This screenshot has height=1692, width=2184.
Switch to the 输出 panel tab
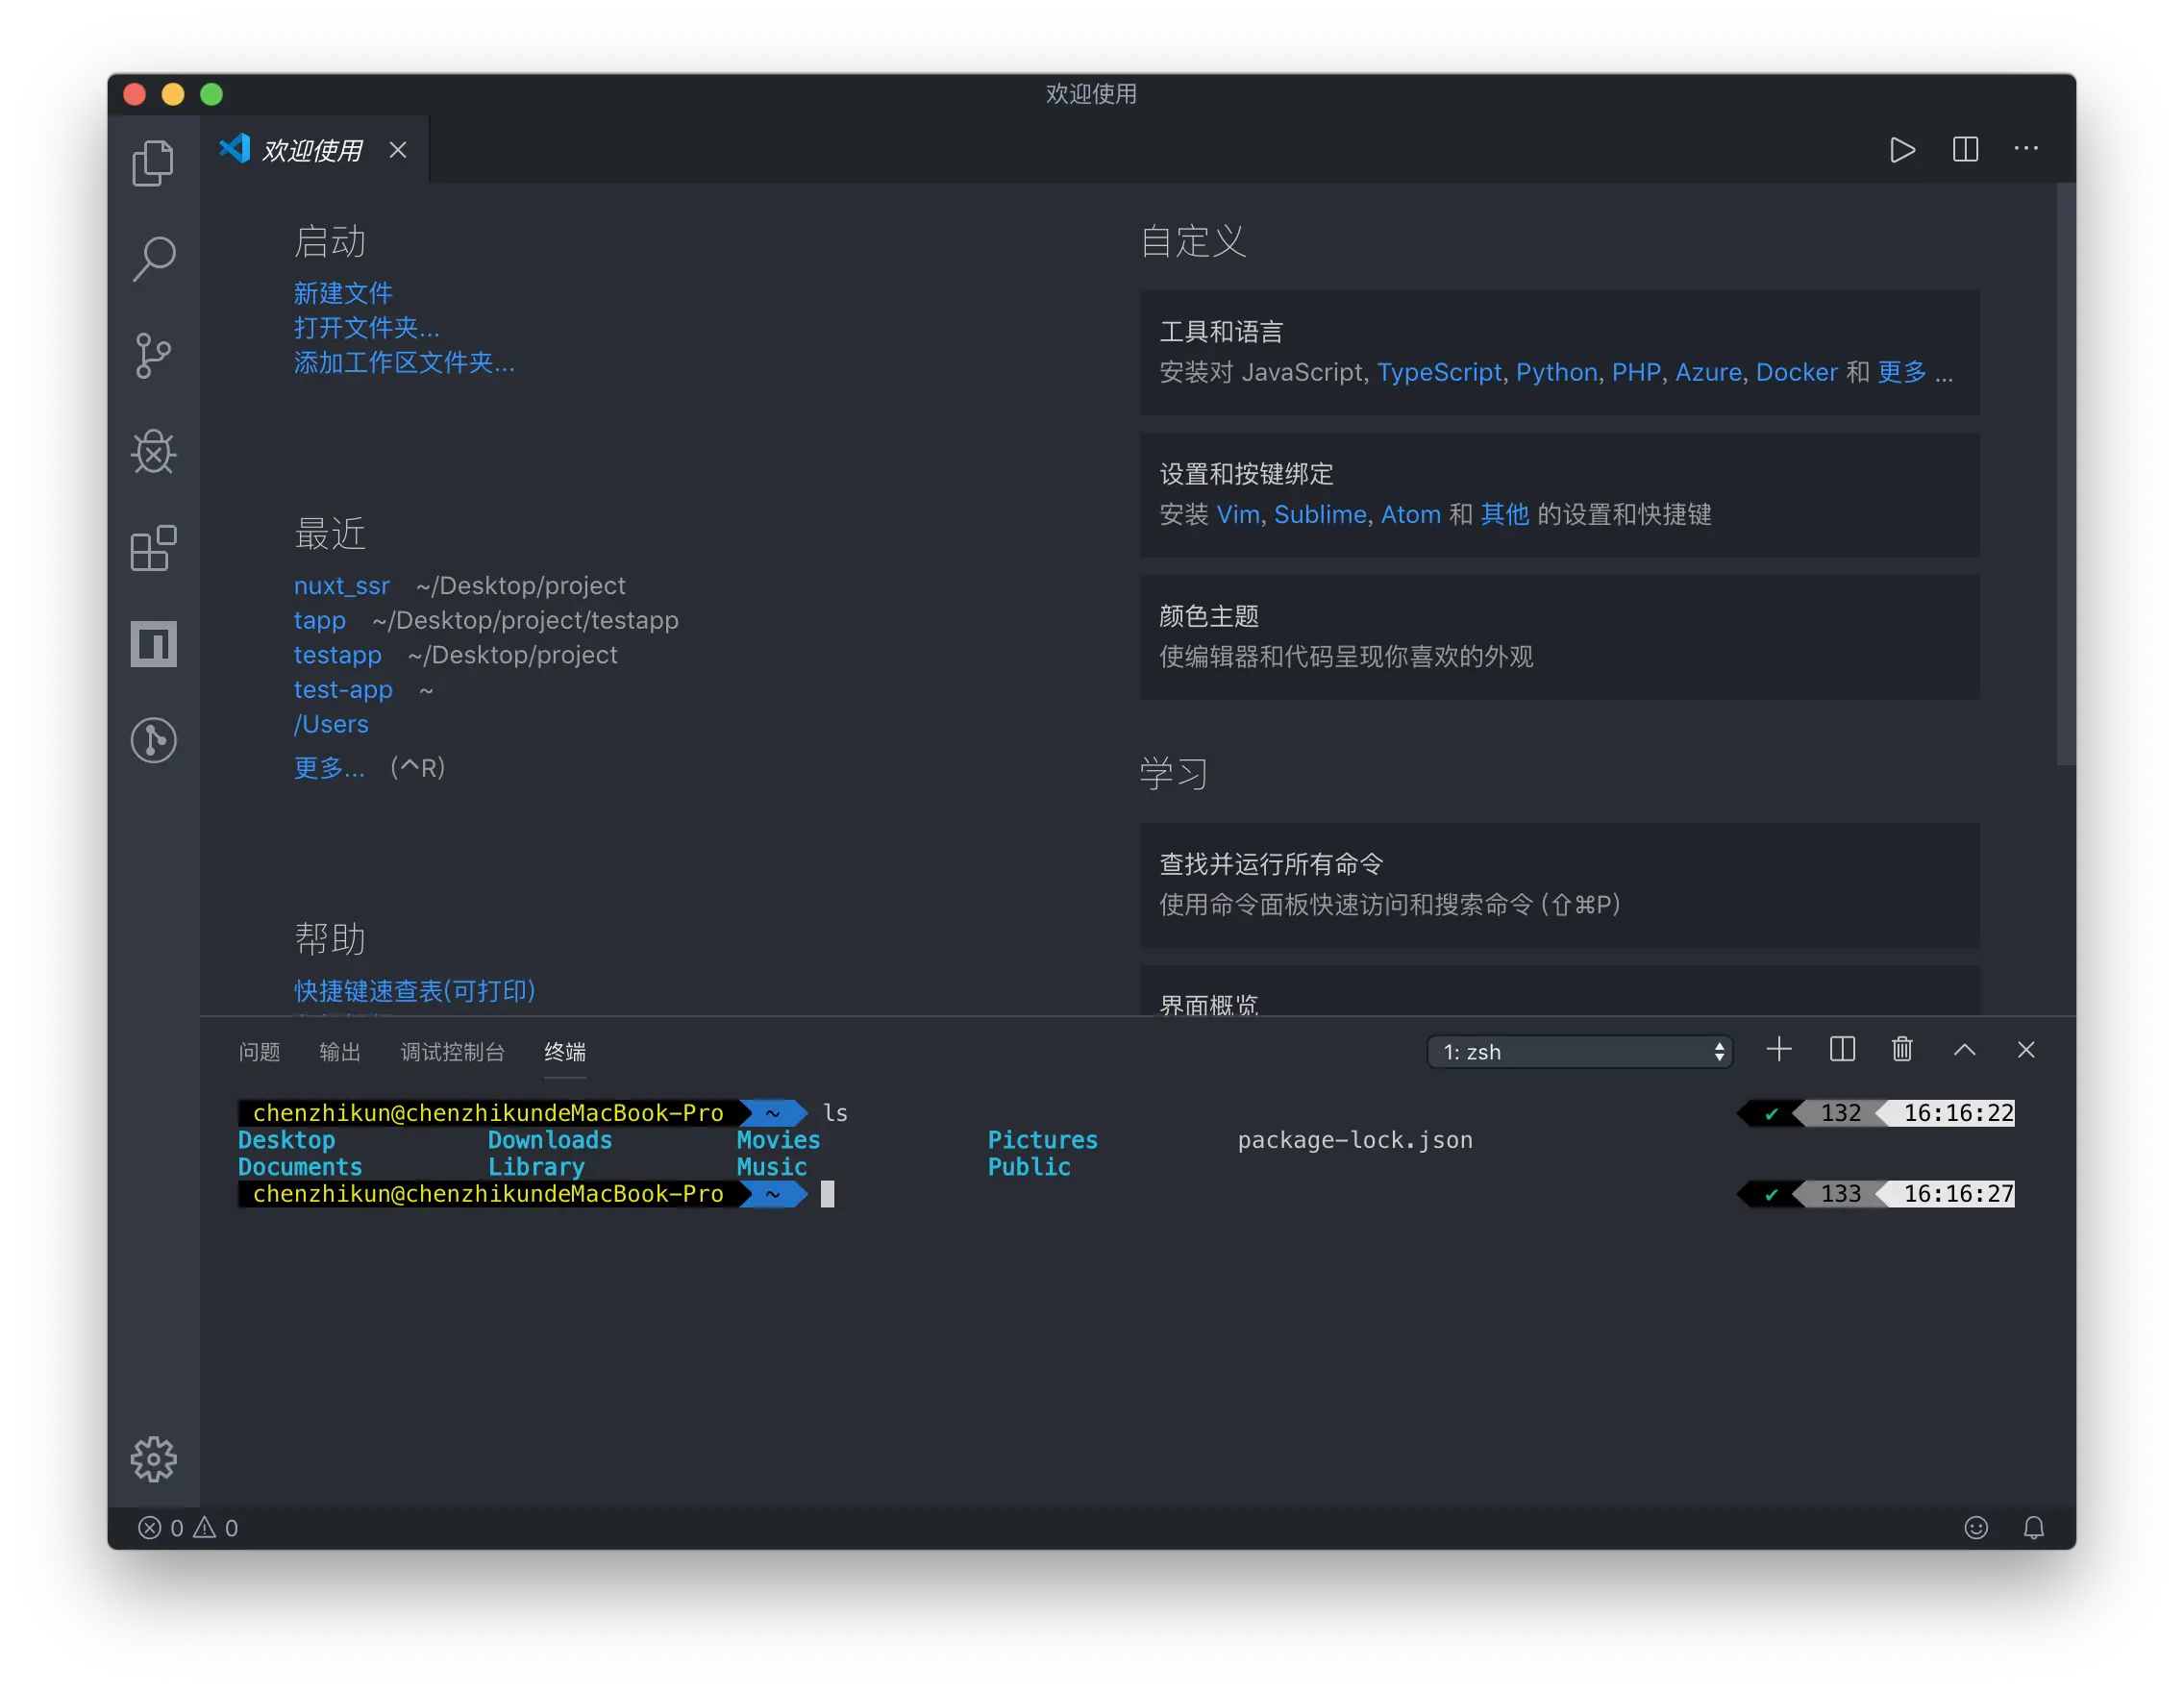click(x=339, y=1051)
